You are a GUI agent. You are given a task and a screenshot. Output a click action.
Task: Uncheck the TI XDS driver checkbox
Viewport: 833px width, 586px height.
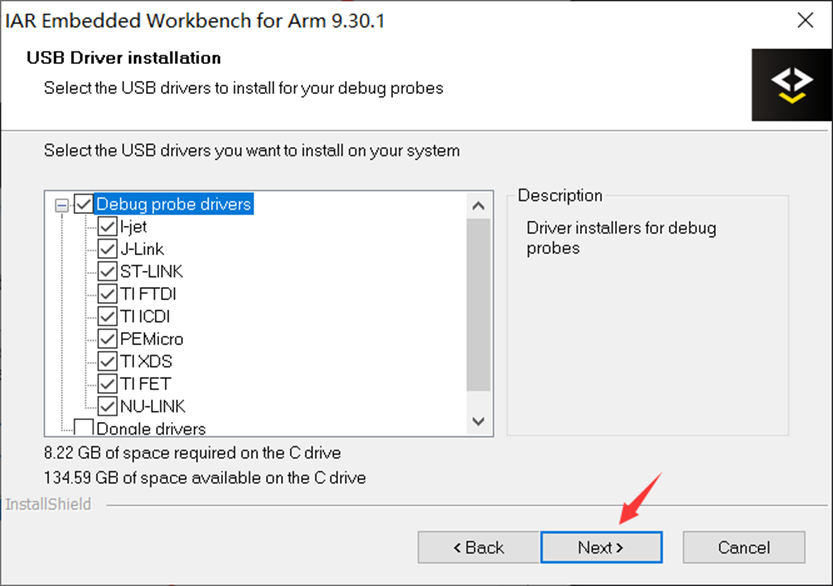pyautogui.click(x=108, y=361)
